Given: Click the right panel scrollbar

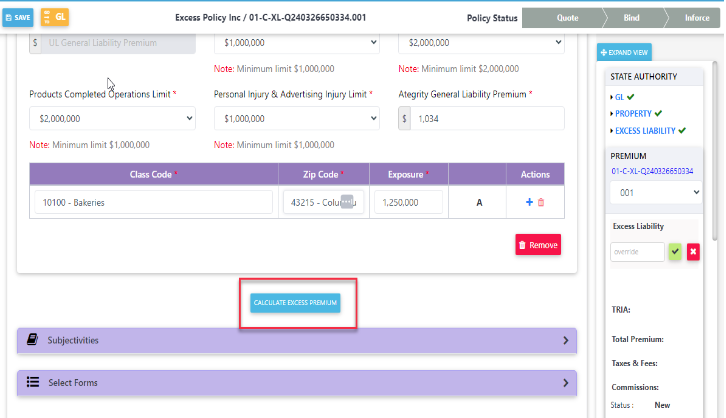Looking at the screenshot, I should tap(715, 151).
